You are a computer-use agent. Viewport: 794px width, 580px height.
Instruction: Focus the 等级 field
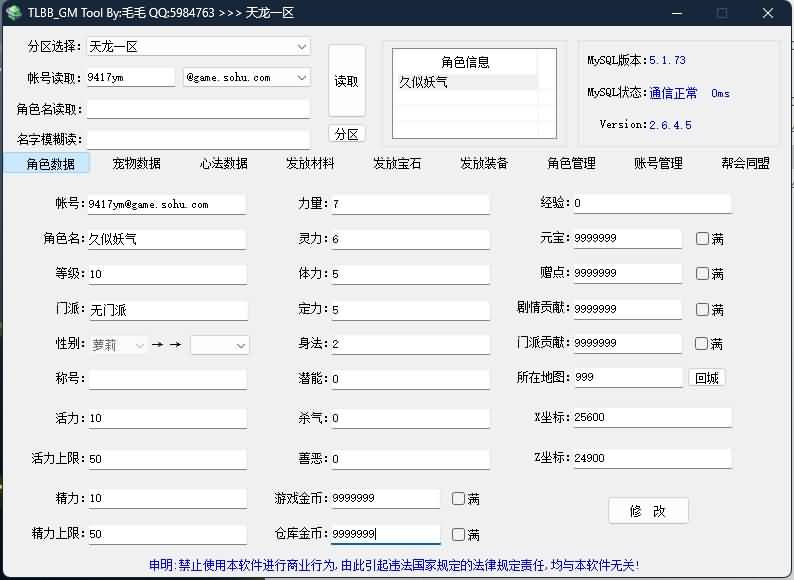168,275
